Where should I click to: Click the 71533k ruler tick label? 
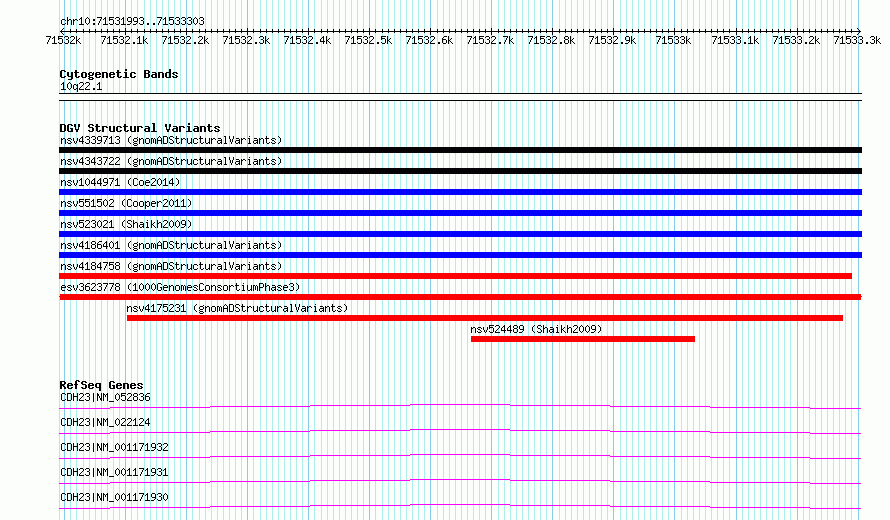point(673,40)
